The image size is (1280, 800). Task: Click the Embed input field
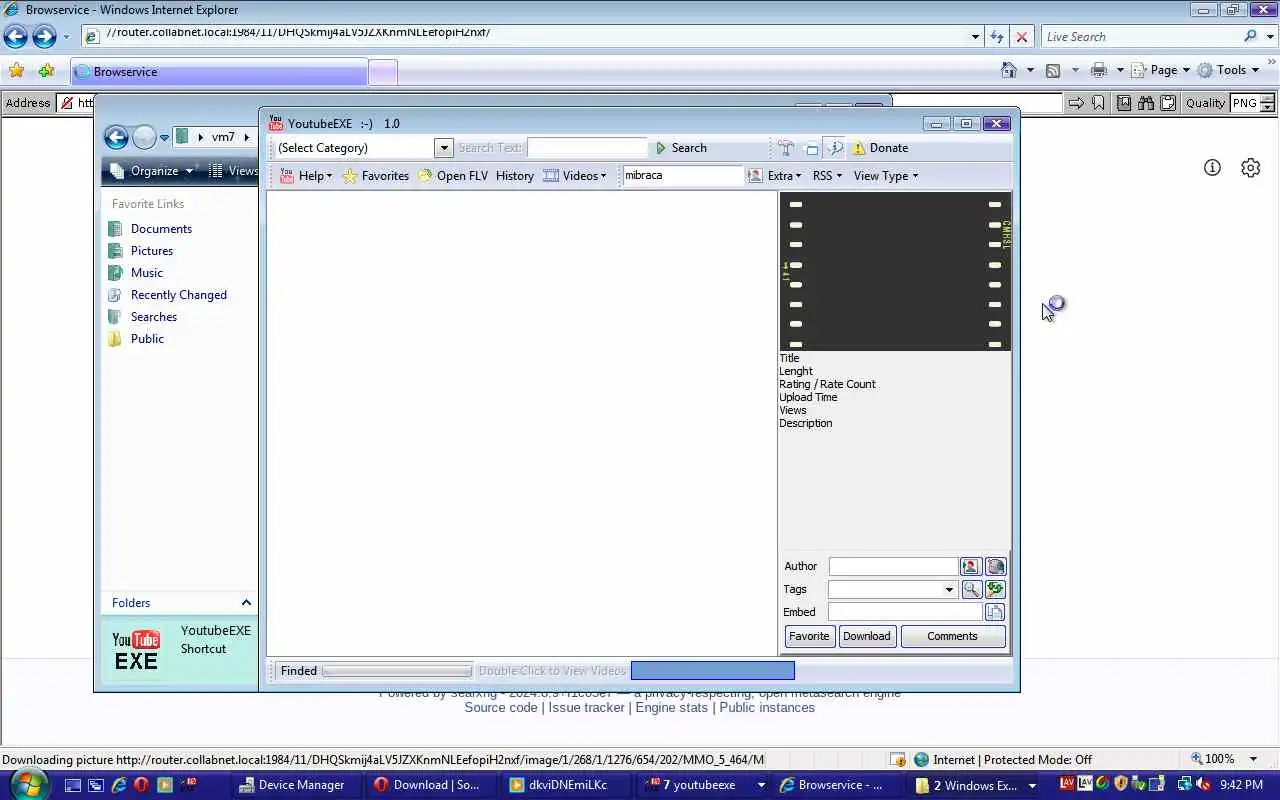point(905,612)
